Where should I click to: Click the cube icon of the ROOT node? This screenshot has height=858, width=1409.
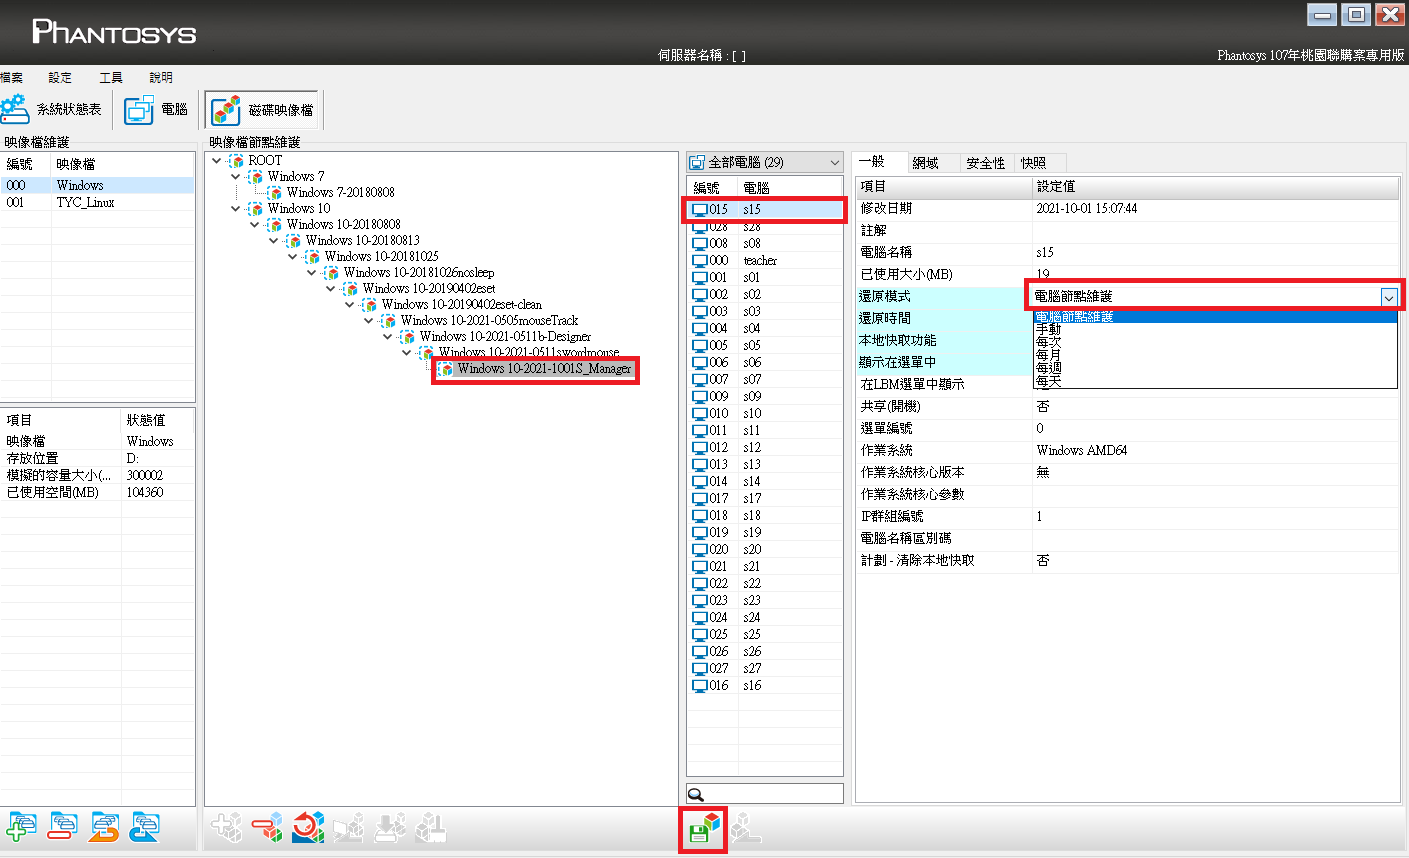pyautogui.click(x=236, y=160)
